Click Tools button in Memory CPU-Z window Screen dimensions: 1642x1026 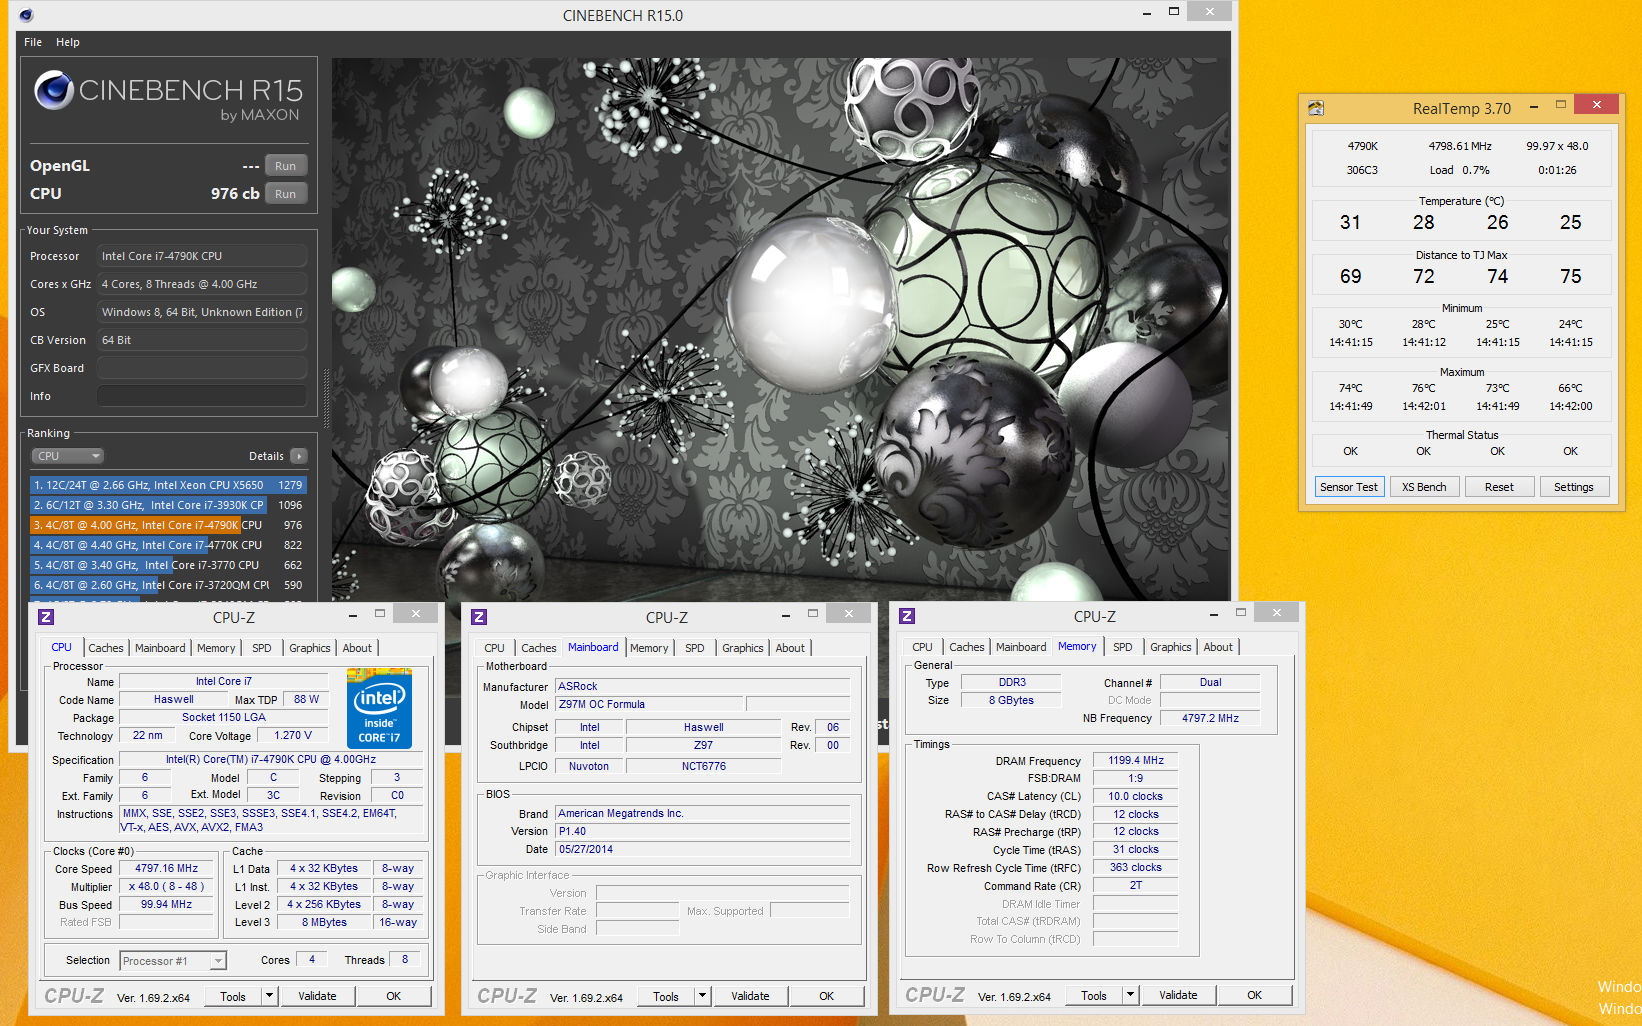click(x=1094, y=995)
